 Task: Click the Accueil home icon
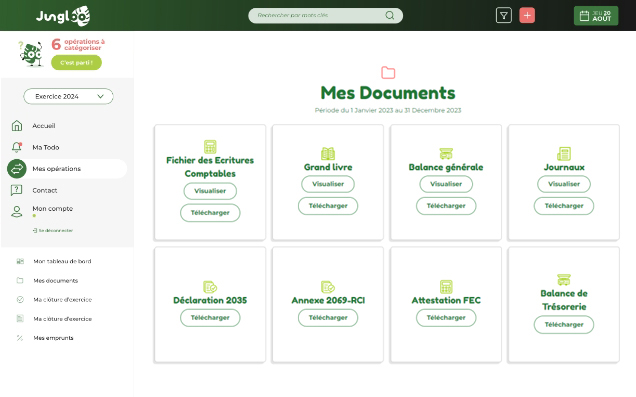[17, 126]
